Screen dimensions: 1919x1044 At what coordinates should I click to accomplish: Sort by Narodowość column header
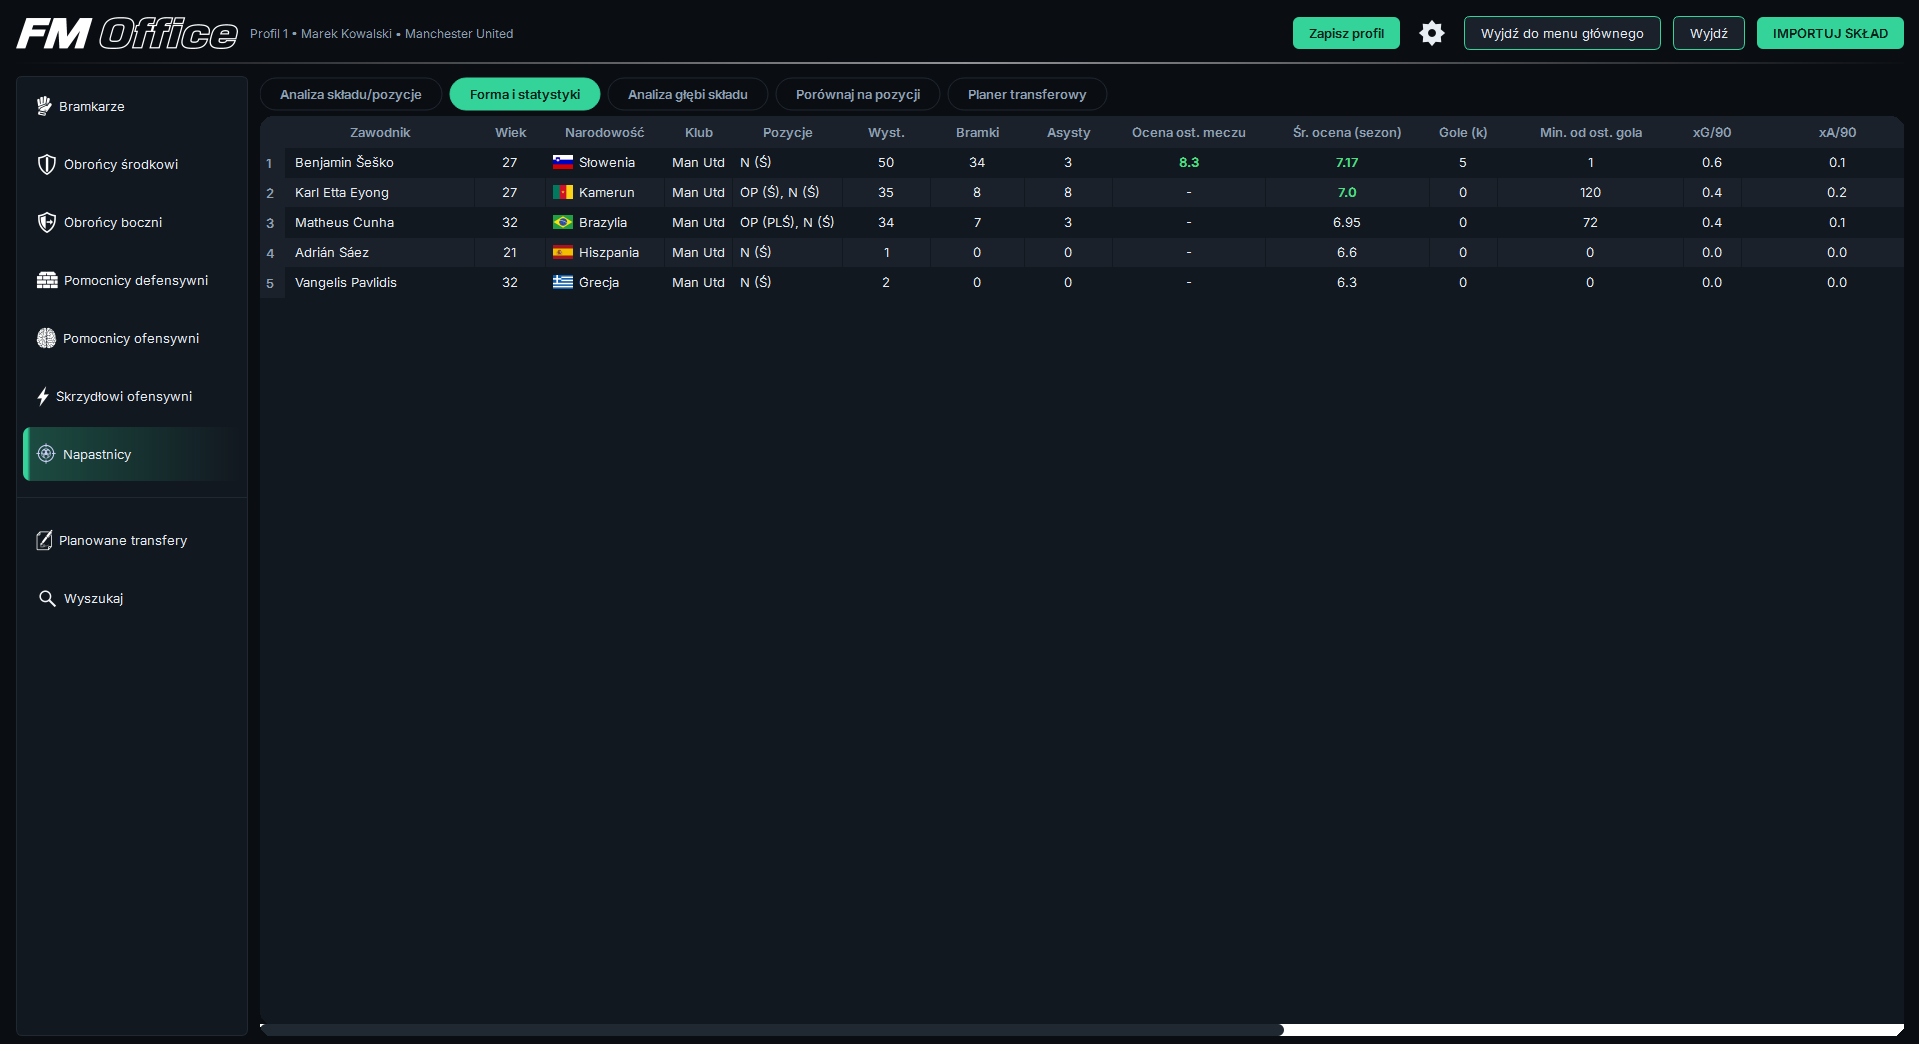(604, 132)
